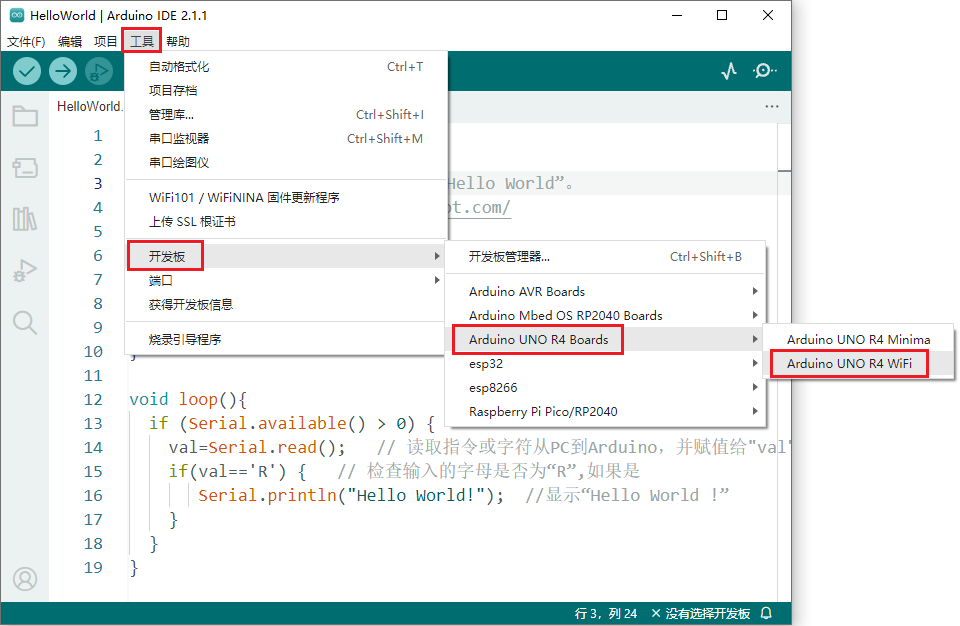Switch to the HelloWorld editor tab
Screen dimensions: 960x626
(x=89, y=107)
